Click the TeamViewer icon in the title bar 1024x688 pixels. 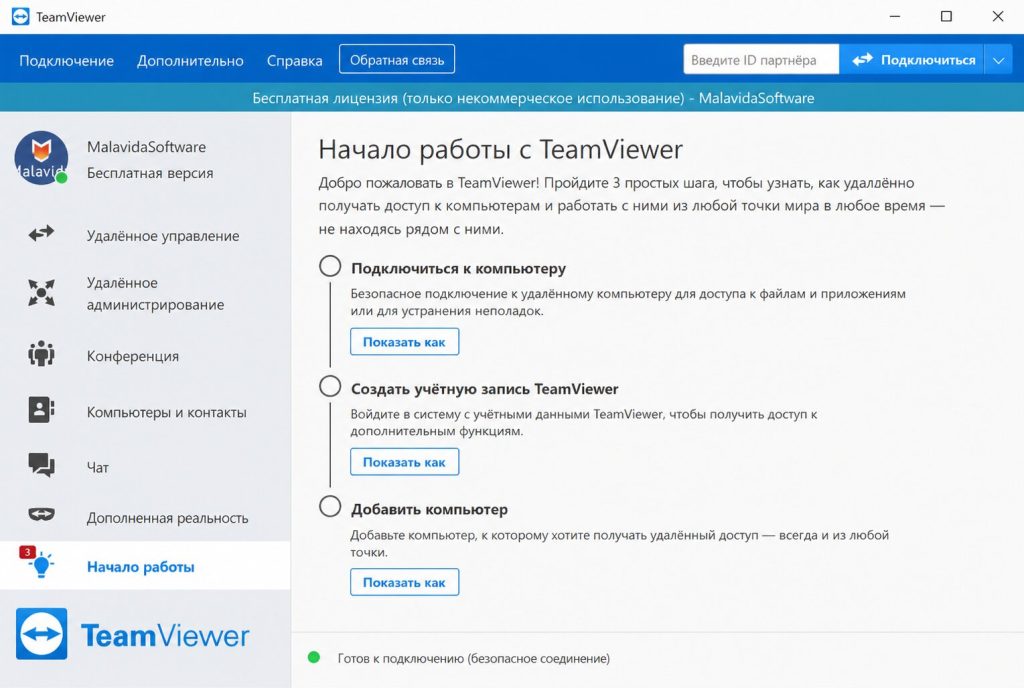21,17
